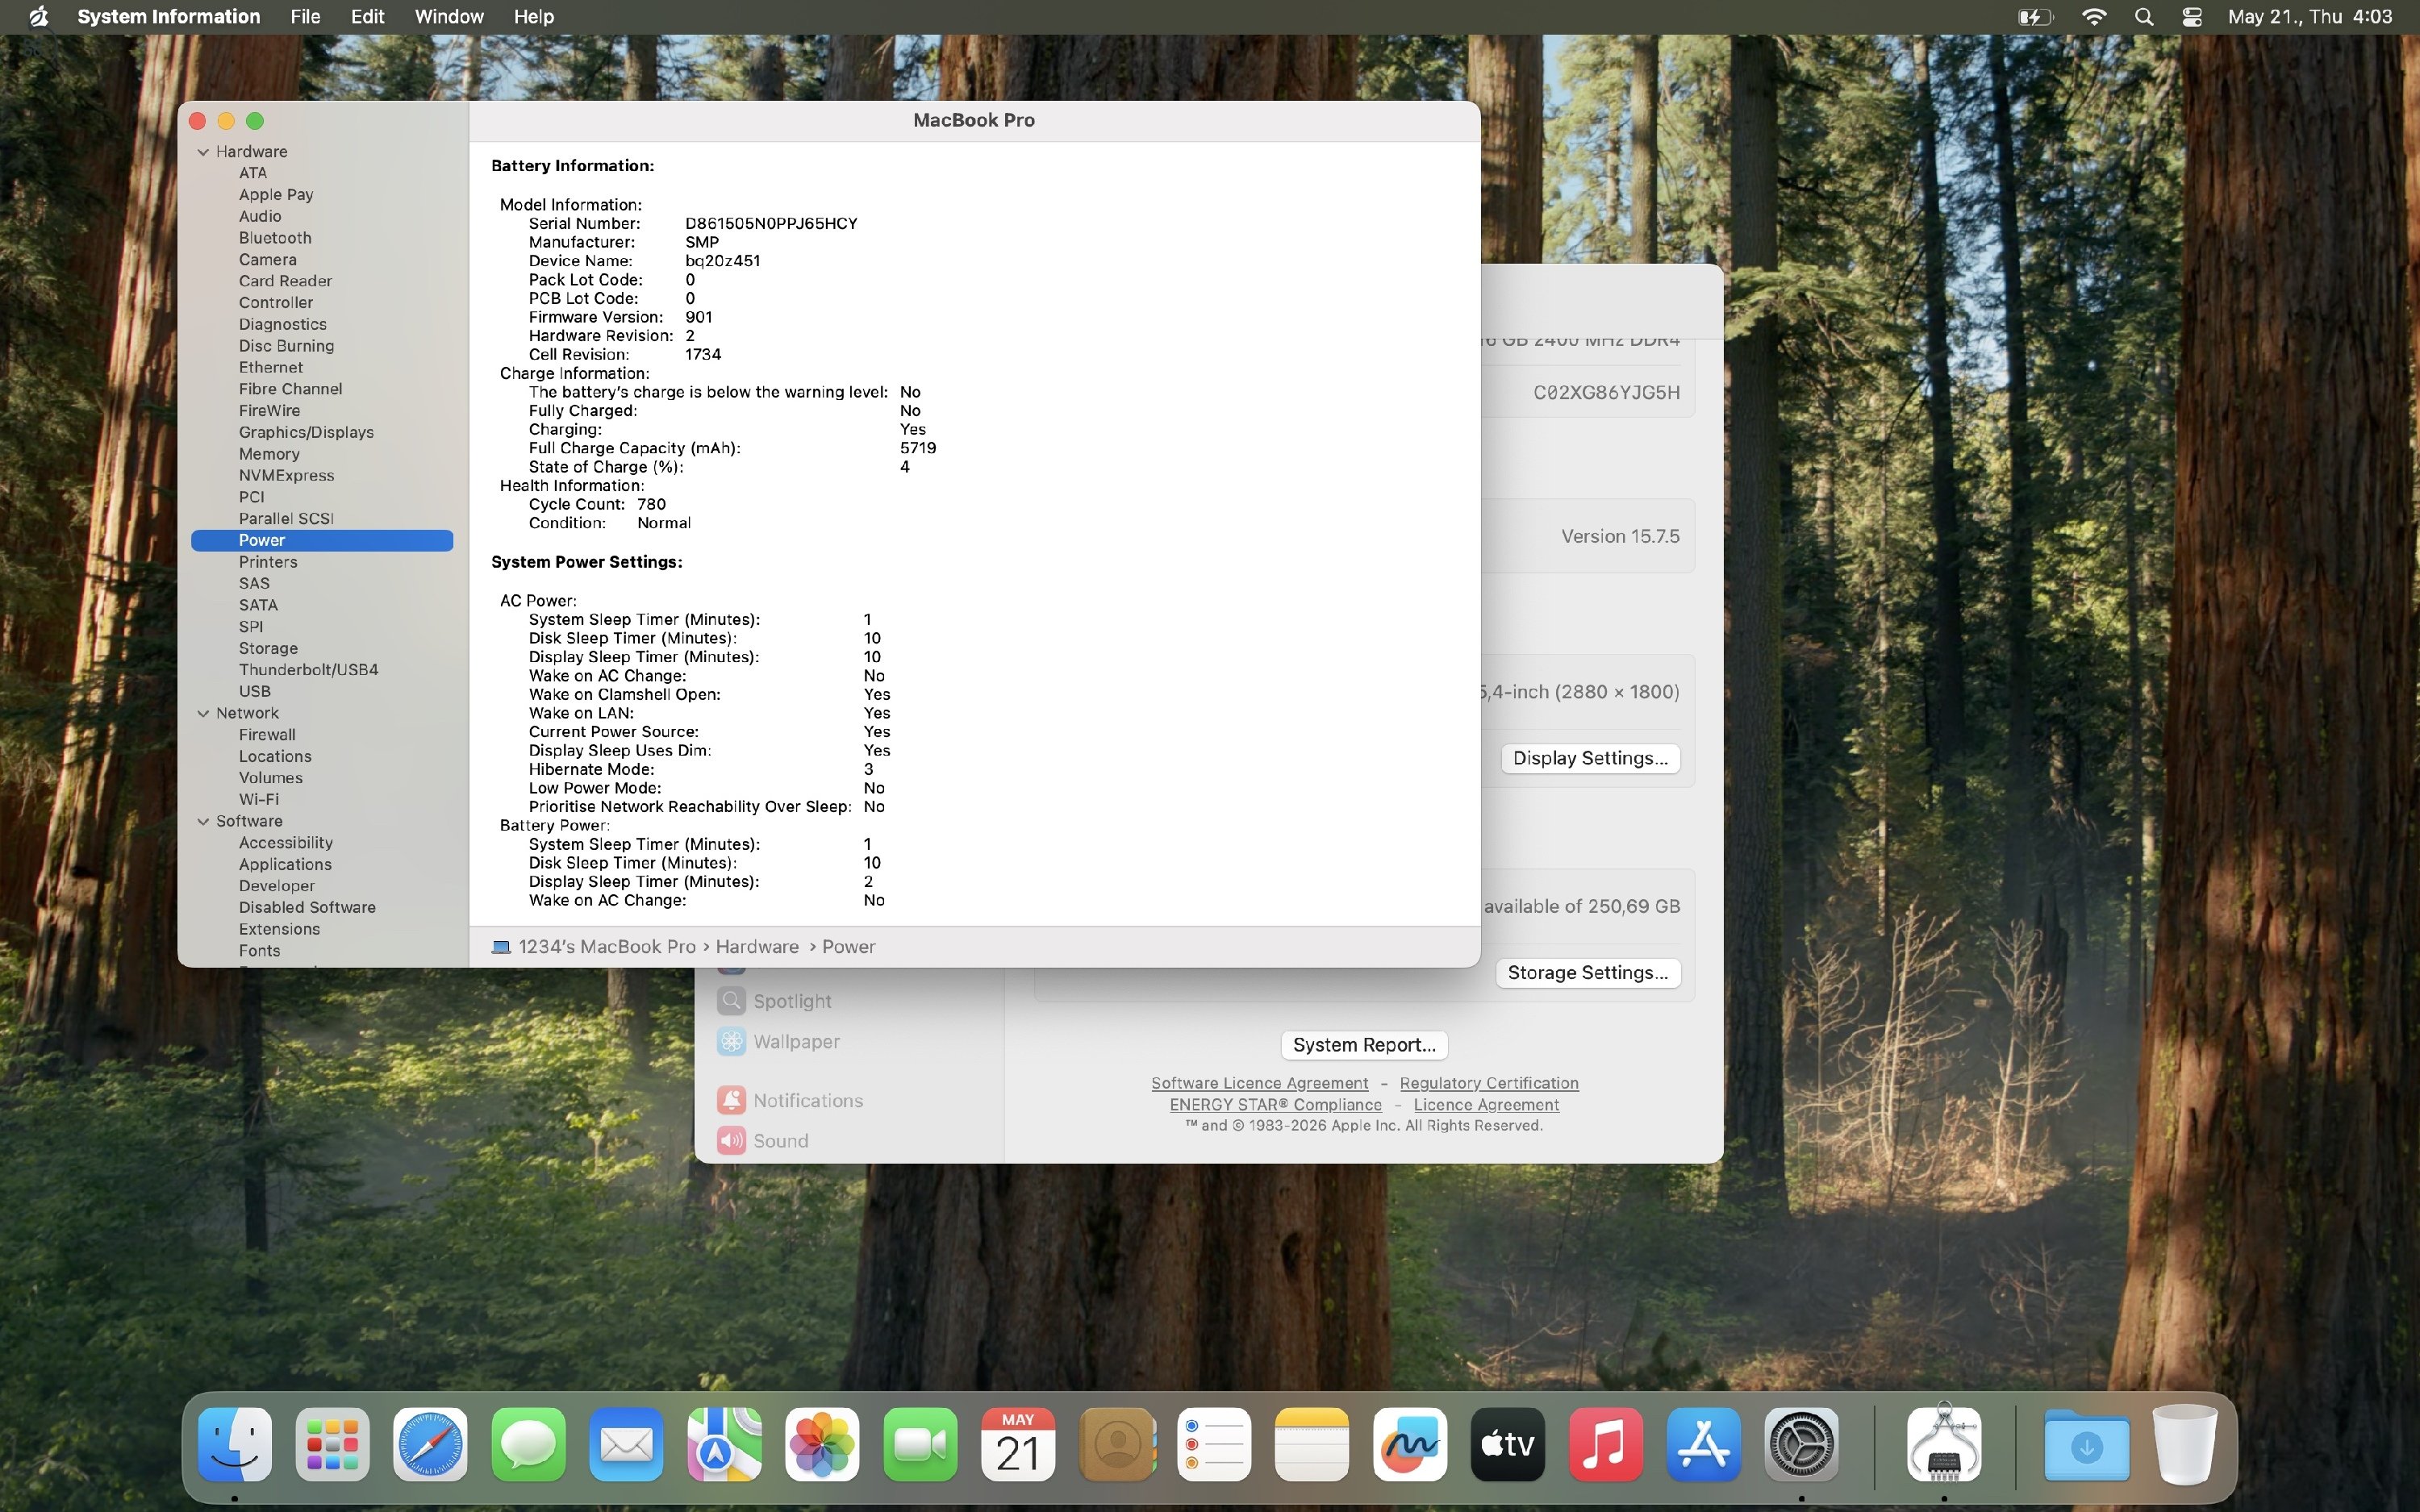Click the Wi-Fi status icon
Viewport: 2420px width, 1512px height.
pos(2093,17)
